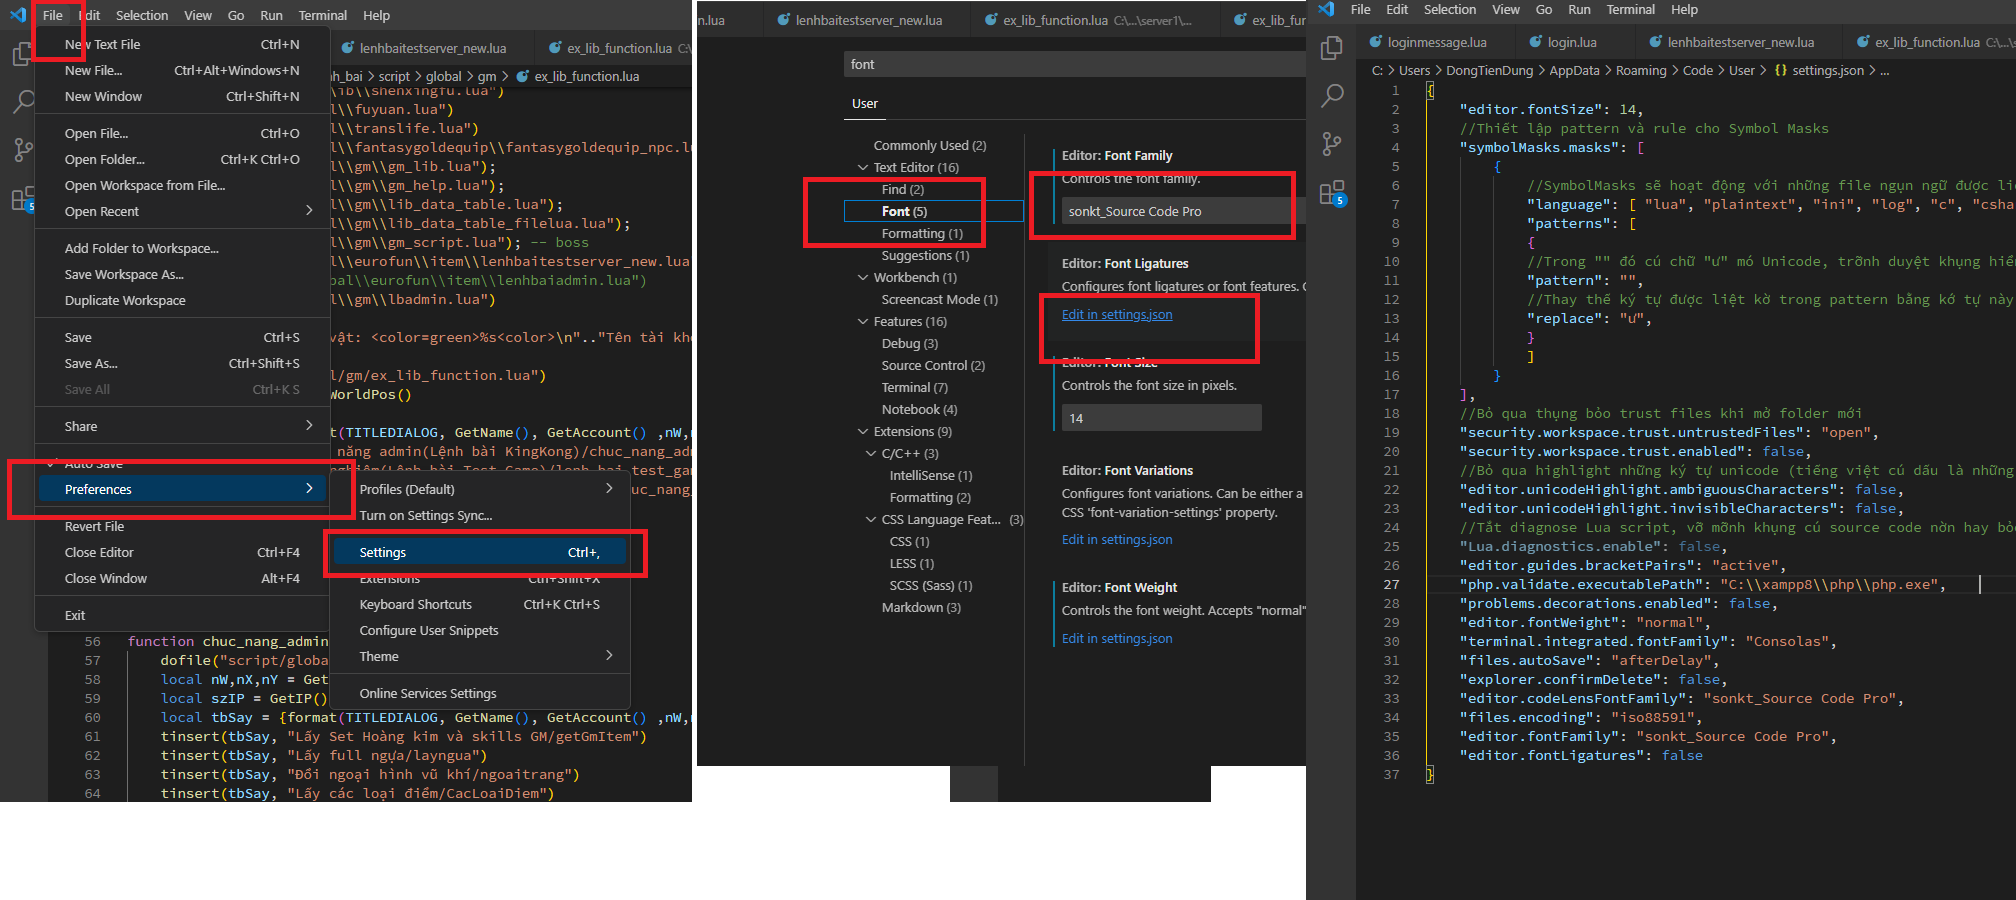Screen dimensions: 2016x900
Task: Click braces icon before settings.json in breadcrumb
Action: pyautogui.click(x=1781, y=71)
